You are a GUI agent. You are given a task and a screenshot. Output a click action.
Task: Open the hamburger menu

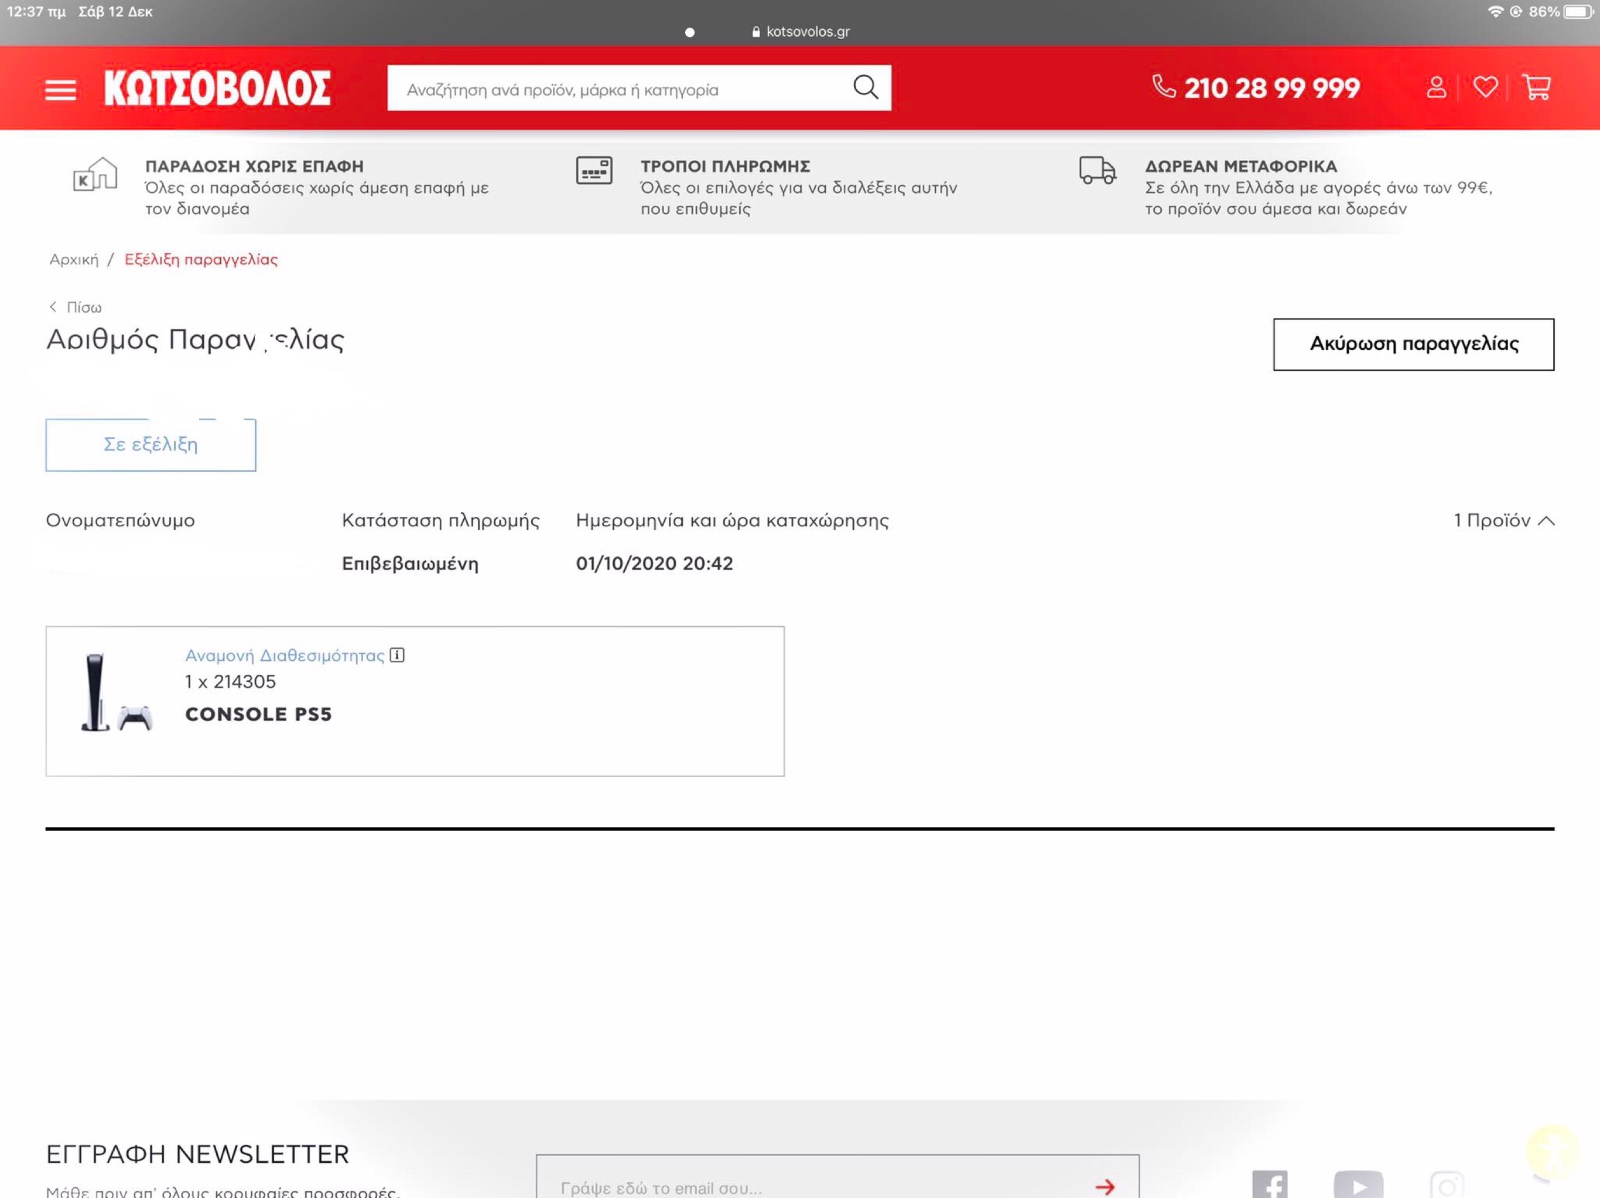[x=60, y=90]
